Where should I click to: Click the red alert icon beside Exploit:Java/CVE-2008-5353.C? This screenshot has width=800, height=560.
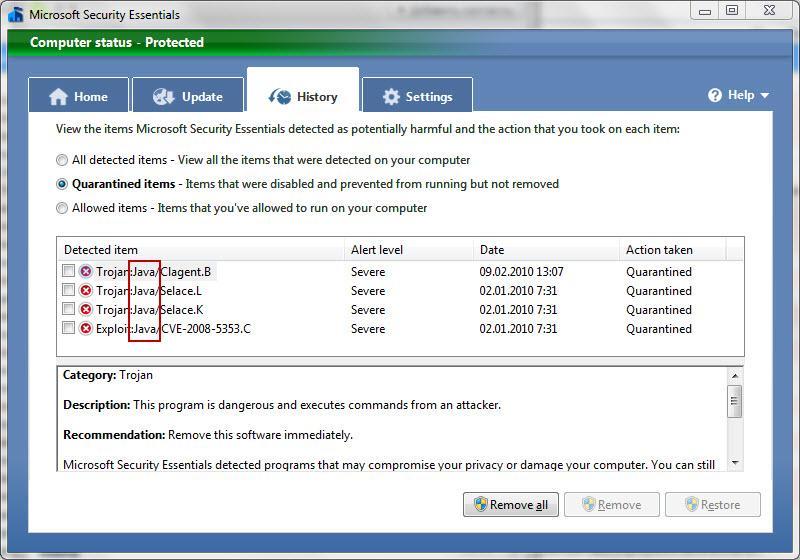[x=86, y=329]
